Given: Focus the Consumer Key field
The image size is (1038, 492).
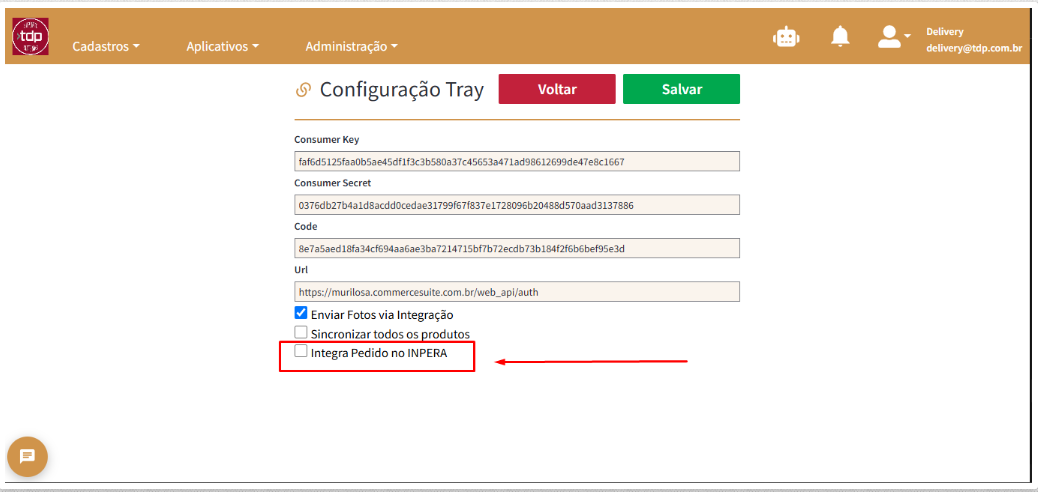Looking at the screenshot, I should [x=517, y=162].
